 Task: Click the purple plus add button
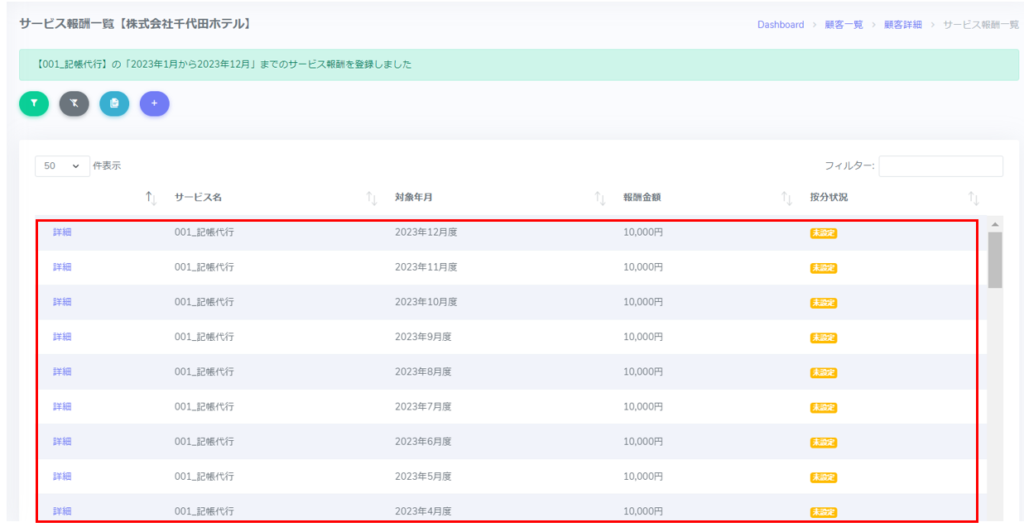pos(154,103)
